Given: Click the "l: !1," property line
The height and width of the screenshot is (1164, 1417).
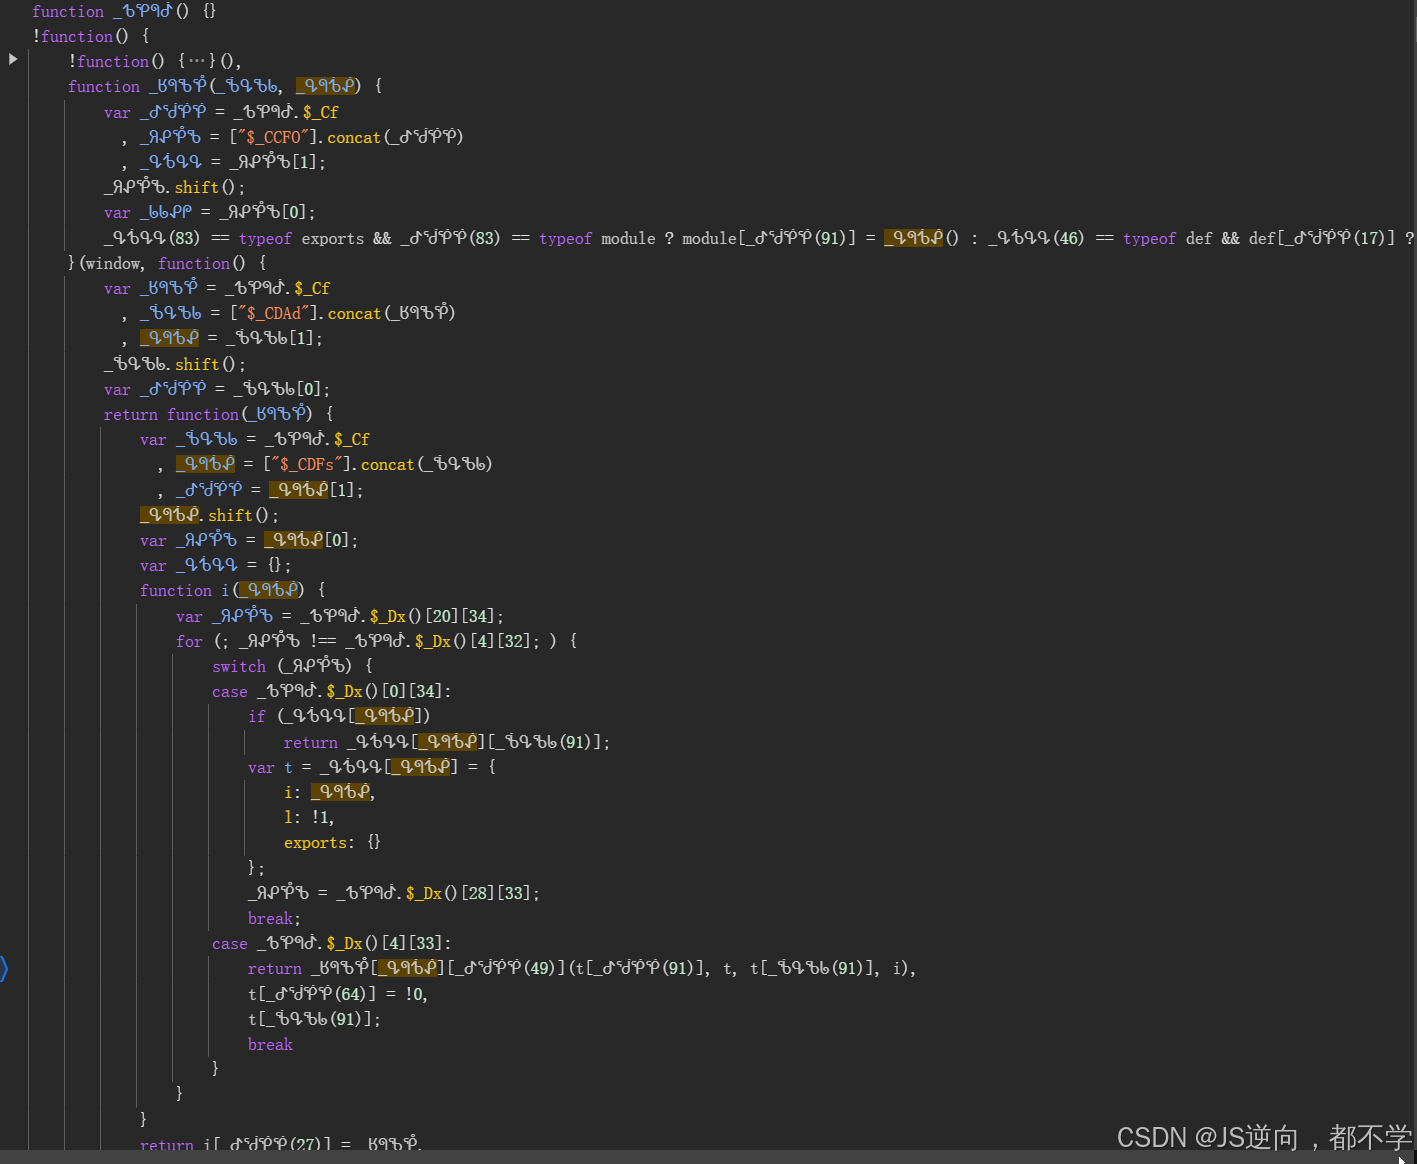Looking at the screenshot, I should [x=309, y=817].
